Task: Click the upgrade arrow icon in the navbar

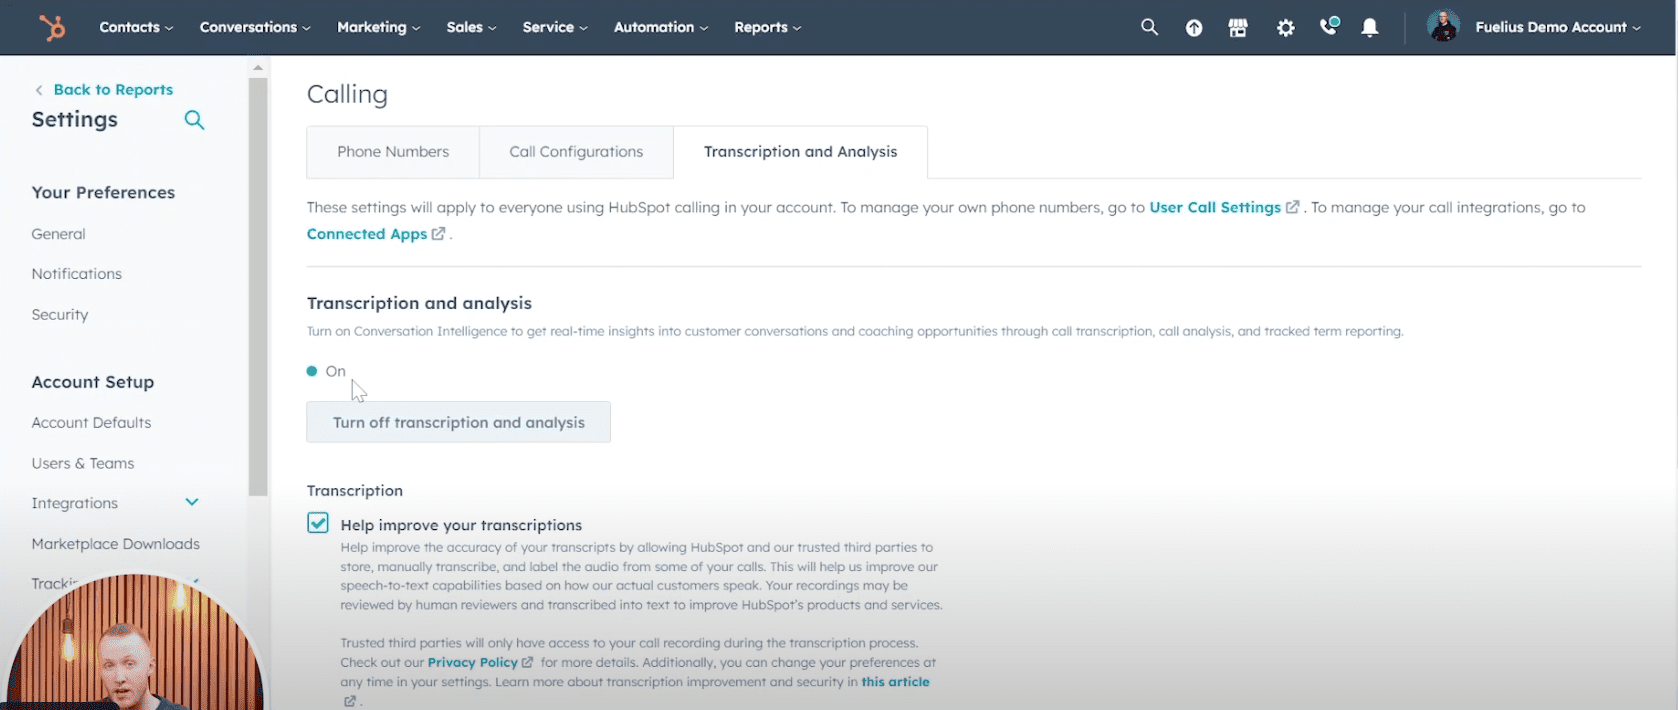Action: click(1193, 27)
